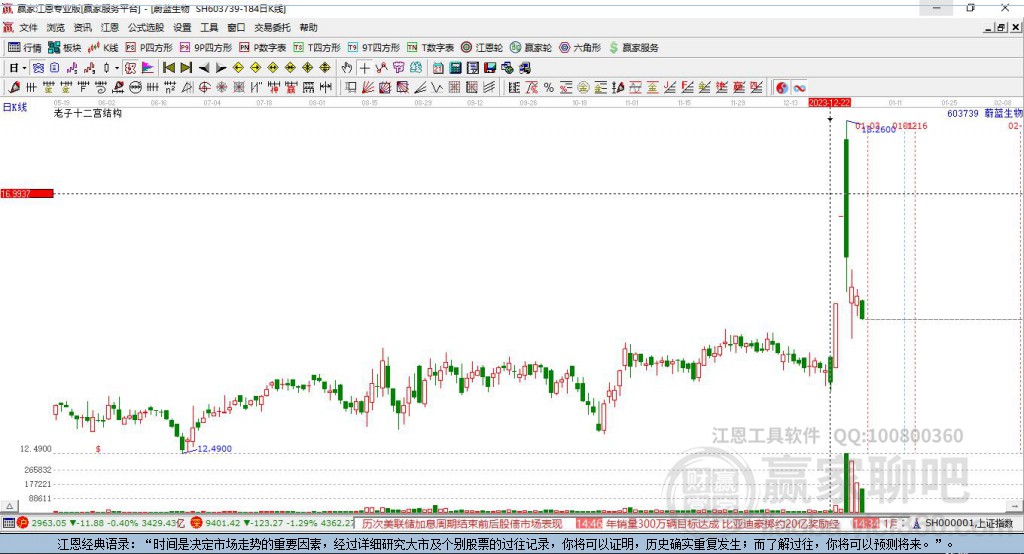This screenshot has height=554, width=1024.
Task: Open the 板块 sector view
Action: [x=64, y=48]
